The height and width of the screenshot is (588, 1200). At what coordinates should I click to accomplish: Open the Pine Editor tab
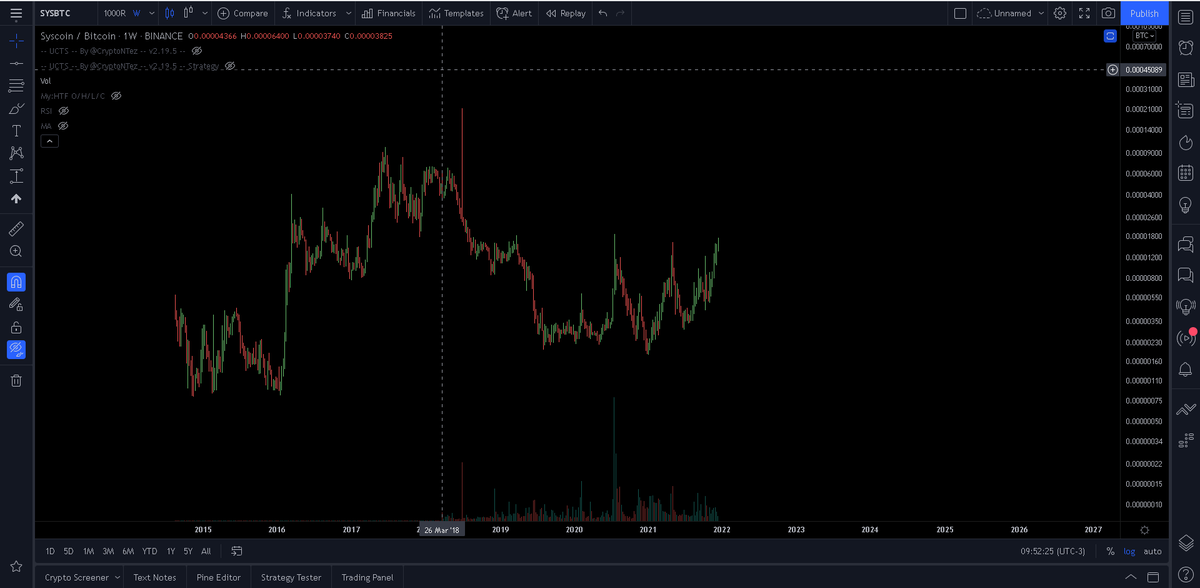pos(218,577)
